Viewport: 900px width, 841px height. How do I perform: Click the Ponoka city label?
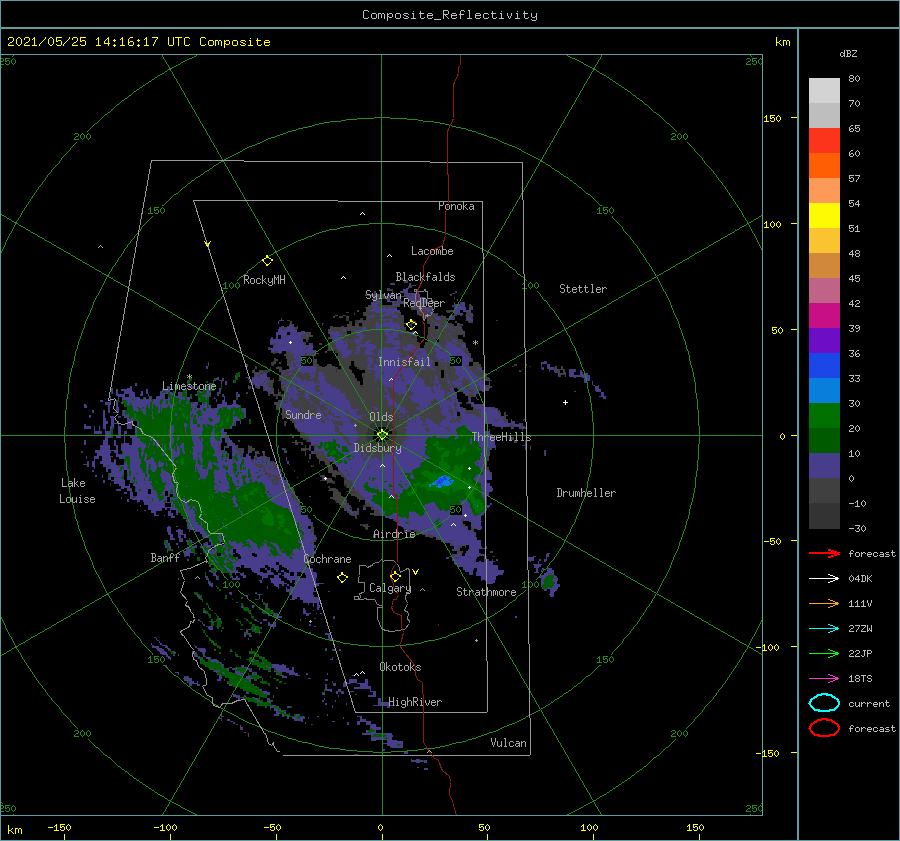(456, 206)
